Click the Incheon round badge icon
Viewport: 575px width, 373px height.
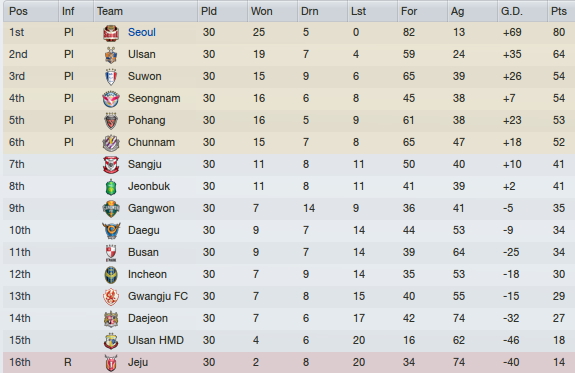click(x=111, y=275)
